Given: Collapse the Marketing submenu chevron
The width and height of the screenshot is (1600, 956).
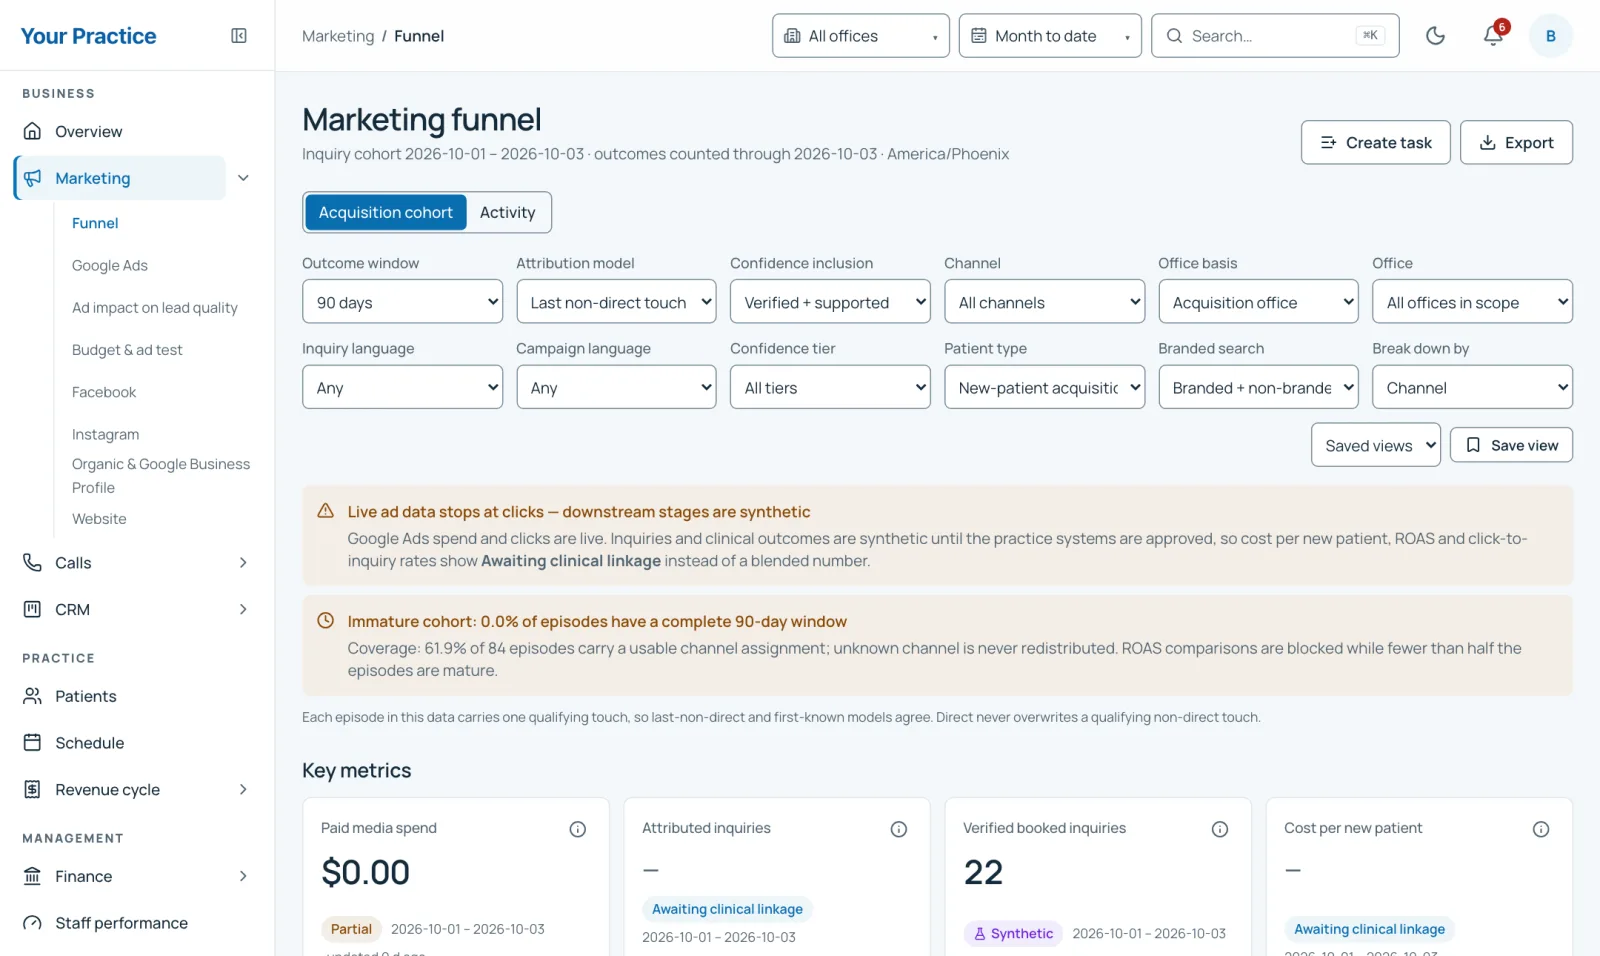Looking at the screenshot, I should (x=243, y=178).
